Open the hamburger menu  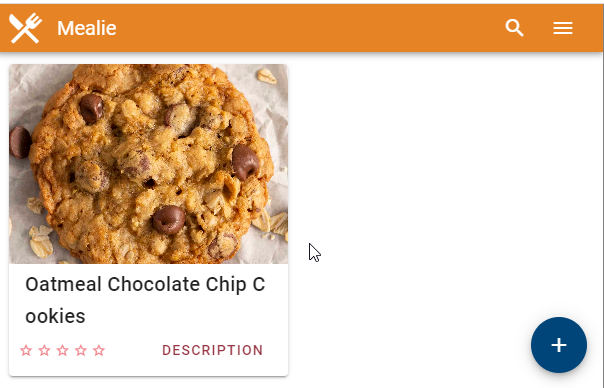pos(563,28)
